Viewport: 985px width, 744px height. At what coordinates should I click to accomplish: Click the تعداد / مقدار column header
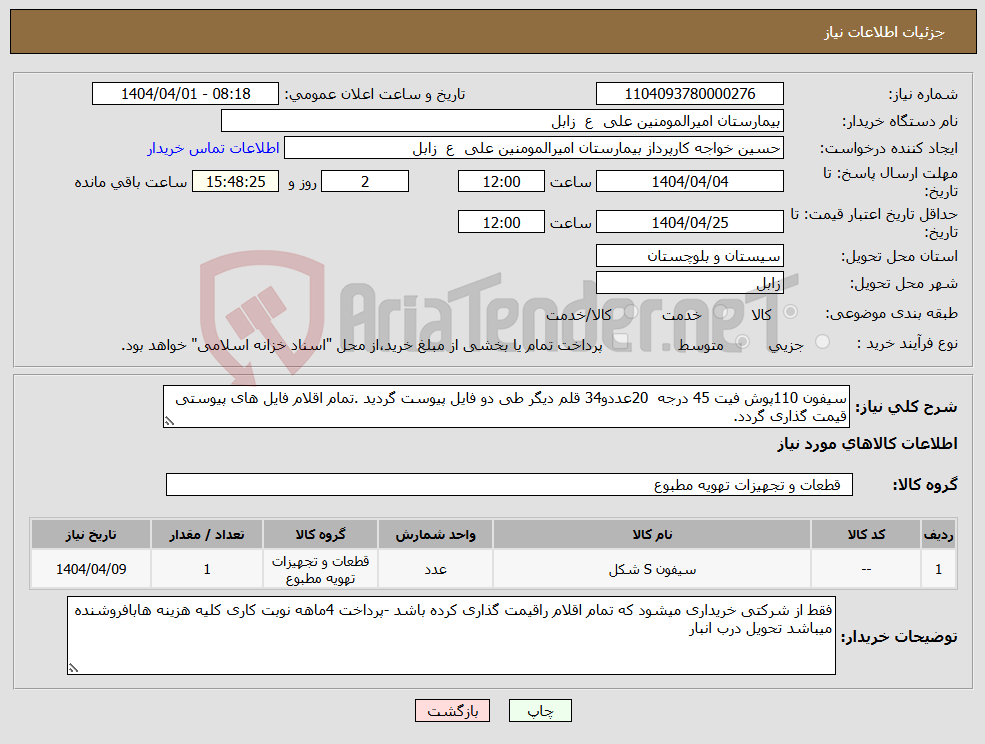pyautogui.click(x=207, y=534)
